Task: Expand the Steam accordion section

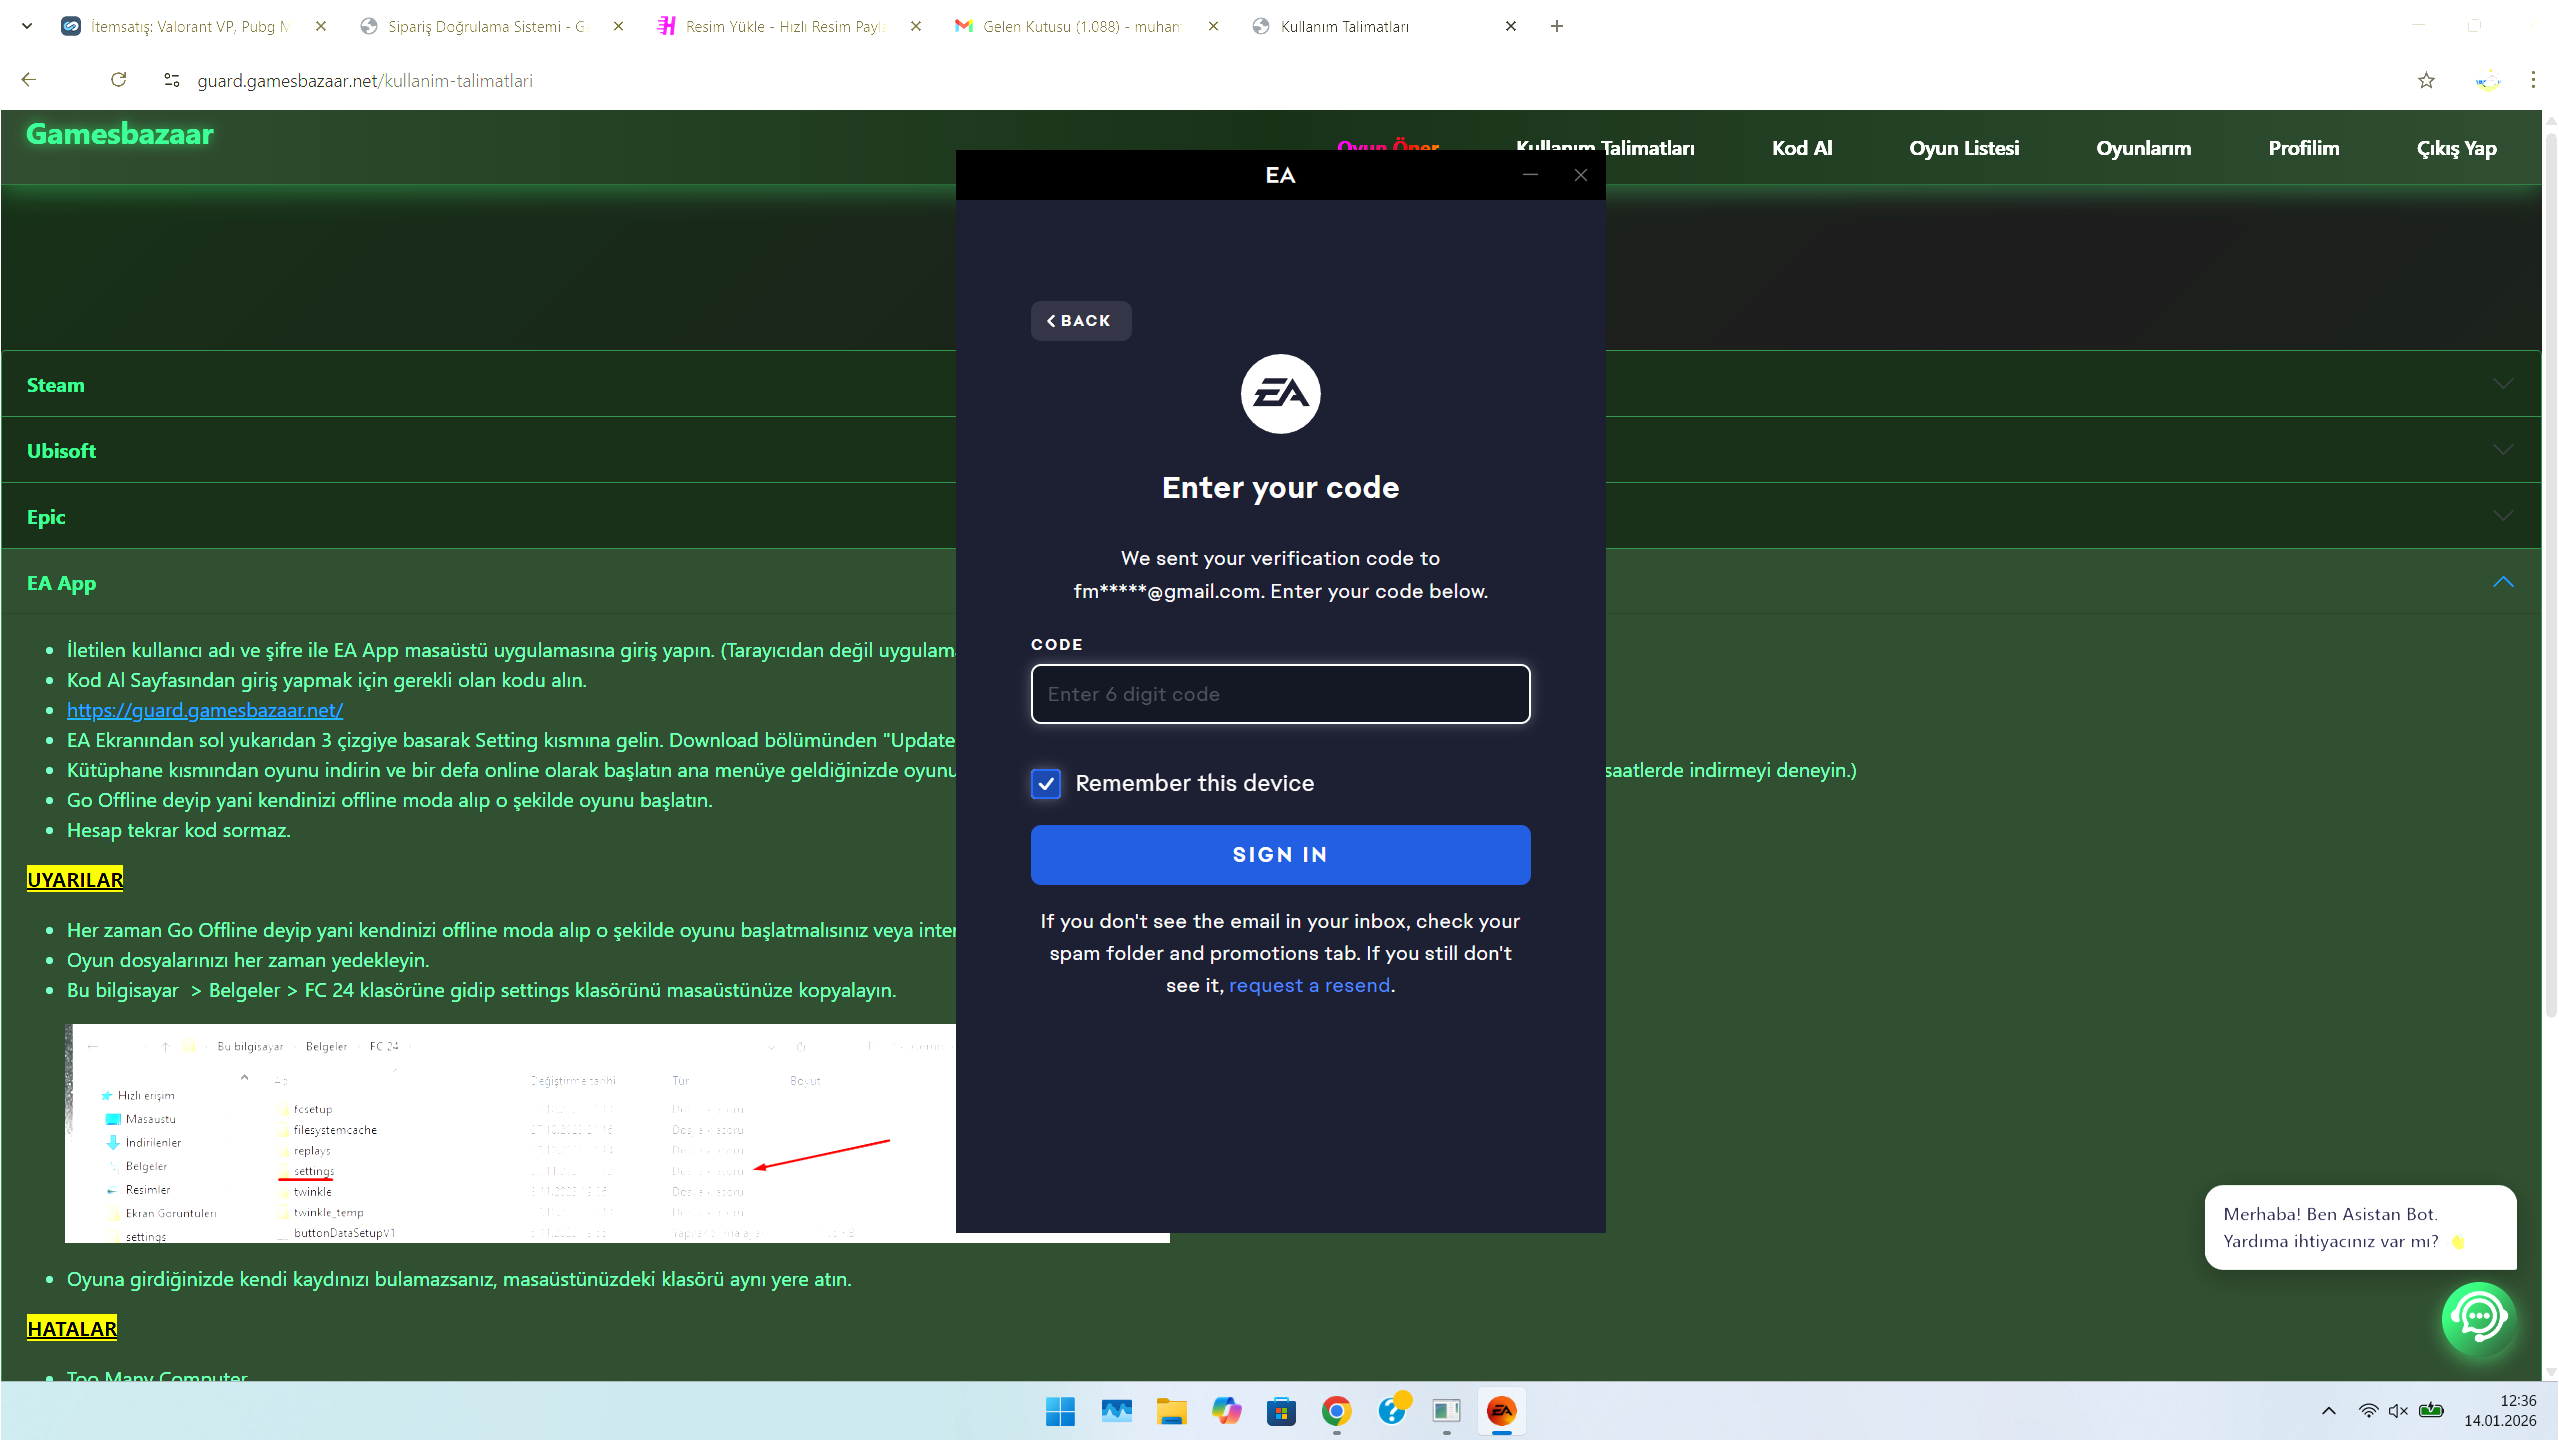Action: click(x=1270, y=384)
